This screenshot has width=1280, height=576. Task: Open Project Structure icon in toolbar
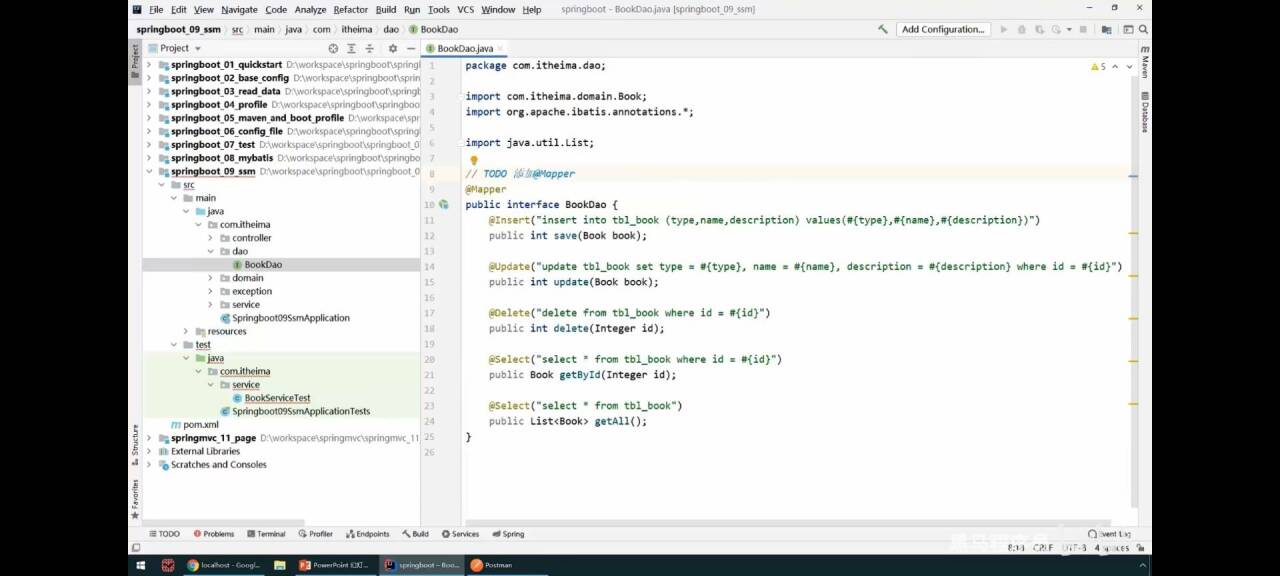1106,30
